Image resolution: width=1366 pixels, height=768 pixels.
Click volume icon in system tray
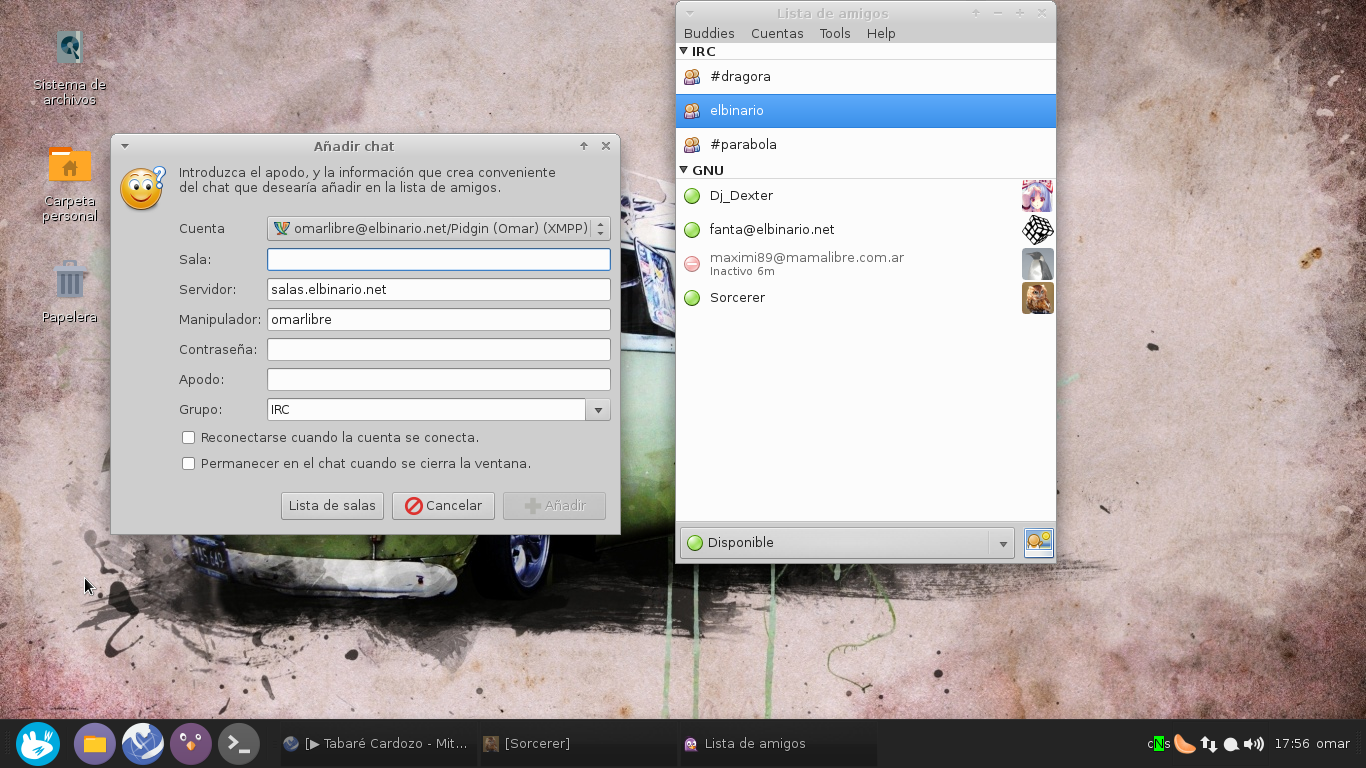pyautogui.click(x=1254, y=744)
